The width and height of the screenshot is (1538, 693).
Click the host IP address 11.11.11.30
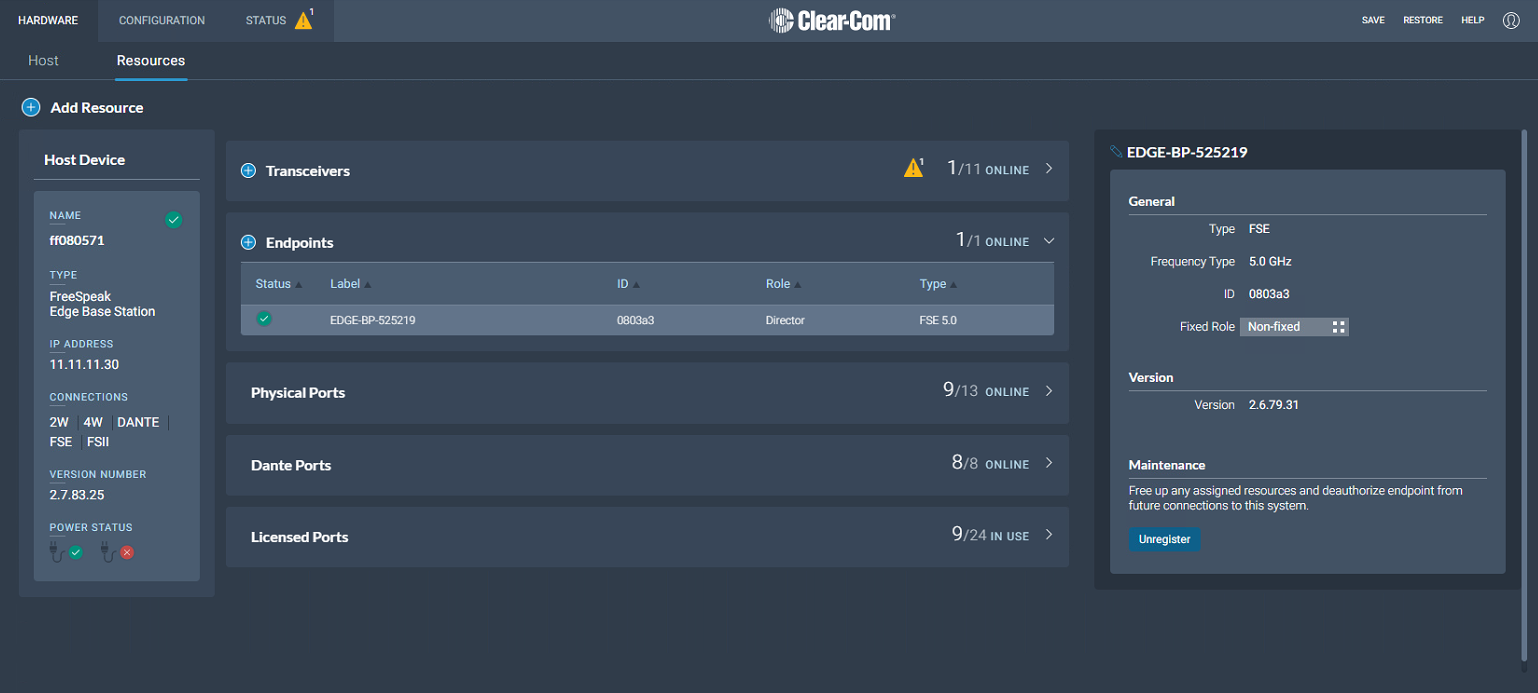click(x=84, y=365)
